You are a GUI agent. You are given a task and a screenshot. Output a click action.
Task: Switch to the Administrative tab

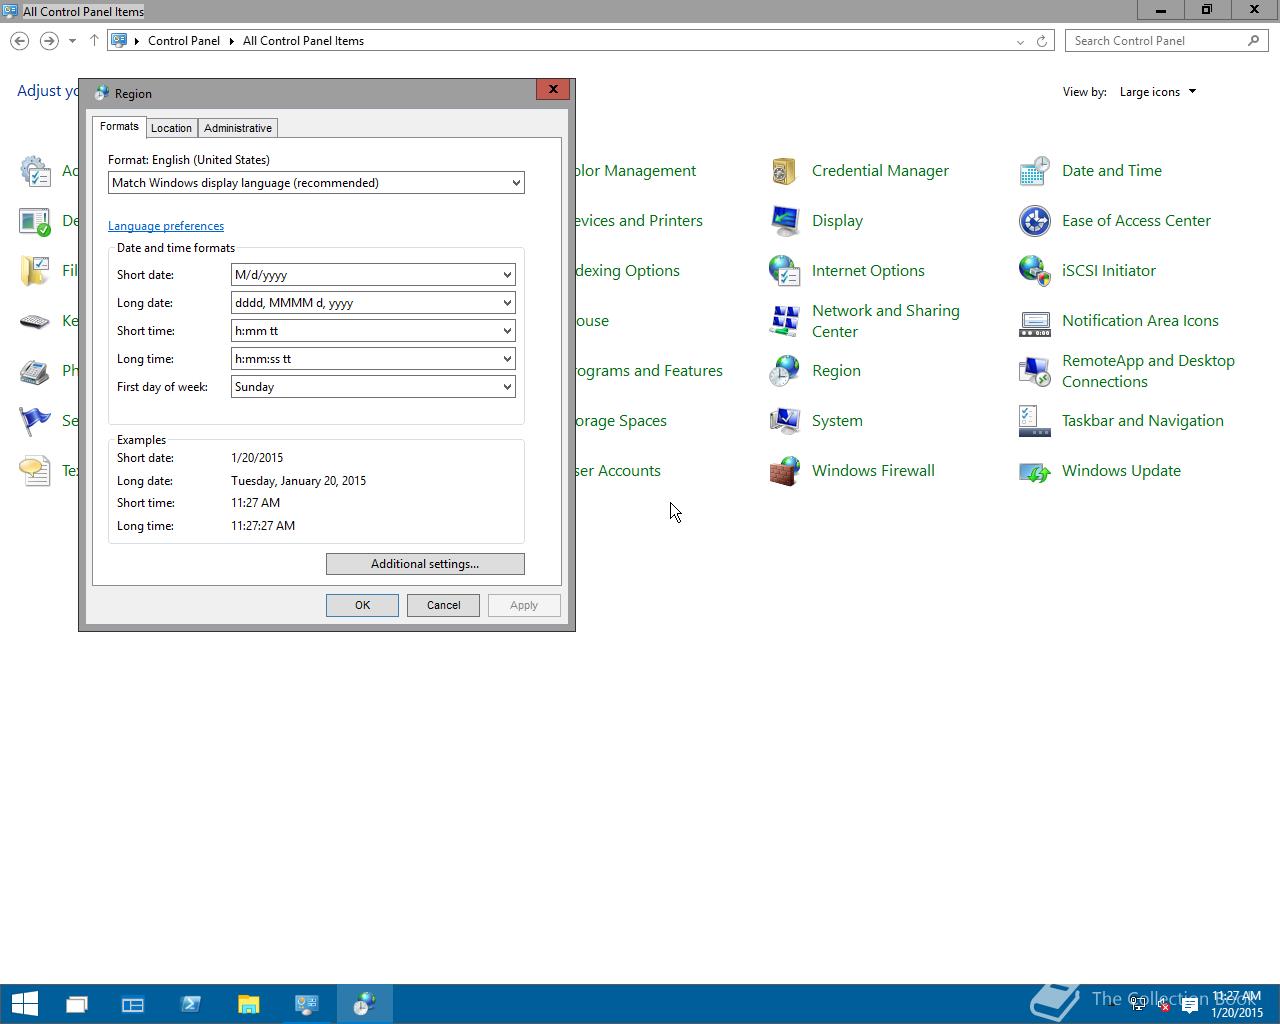pos(238,128)
